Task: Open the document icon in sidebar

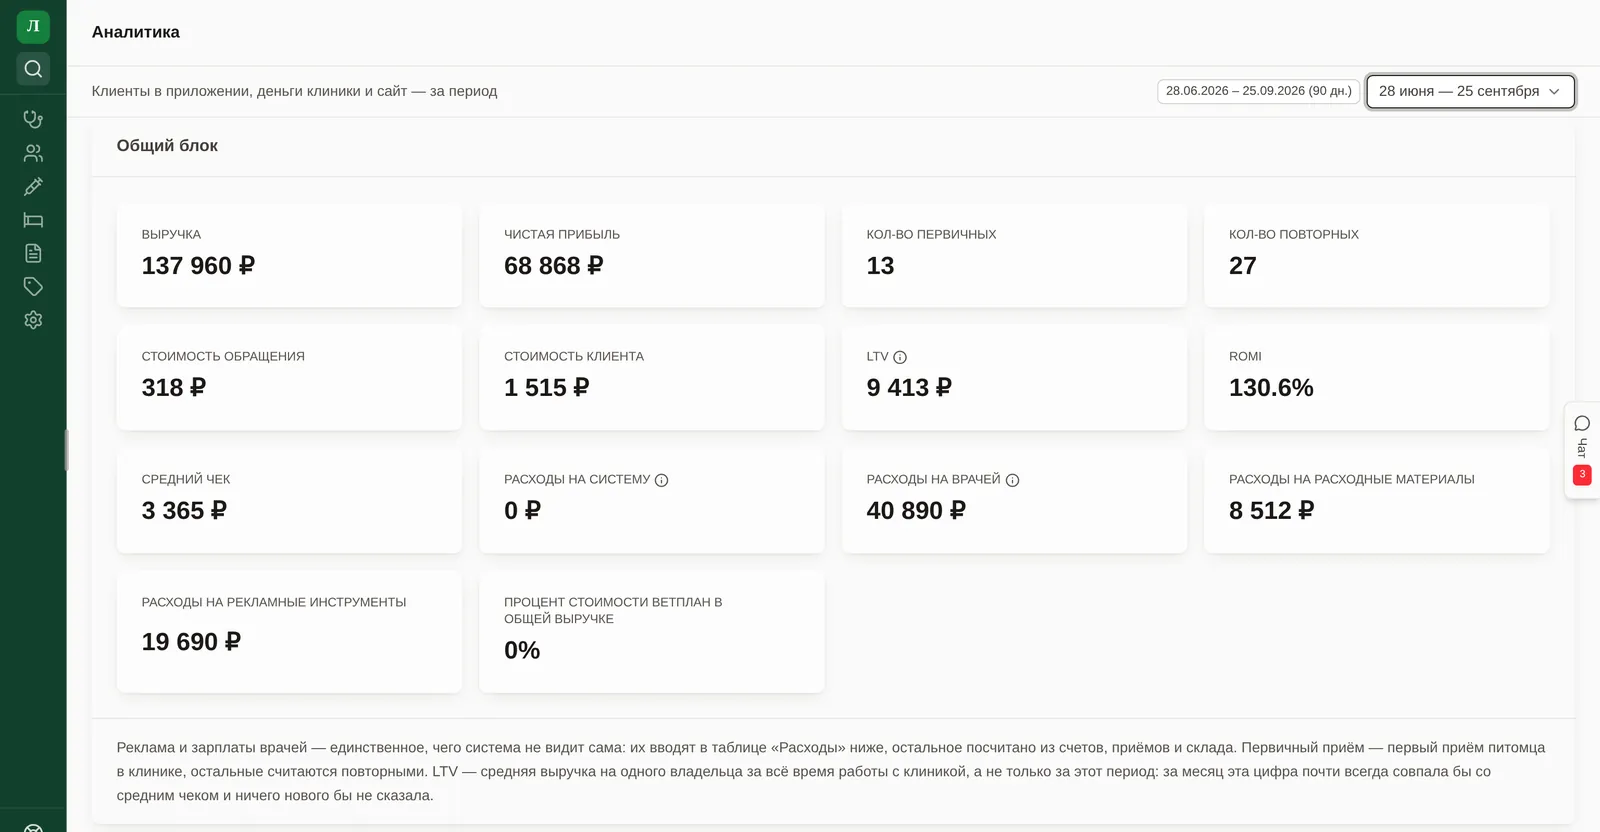Action: (33, 253)
